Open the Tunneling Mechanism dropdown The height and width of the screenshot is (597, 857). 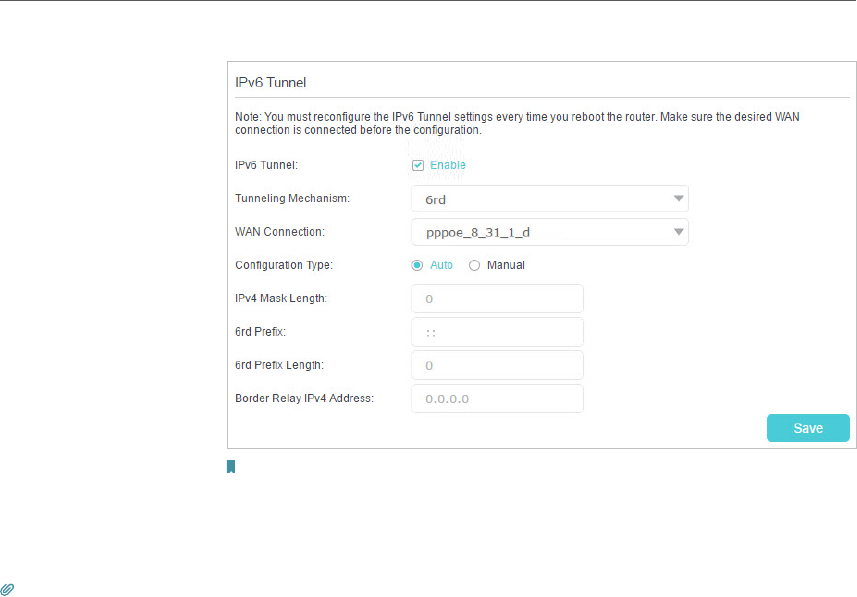(x=549, y=199)
